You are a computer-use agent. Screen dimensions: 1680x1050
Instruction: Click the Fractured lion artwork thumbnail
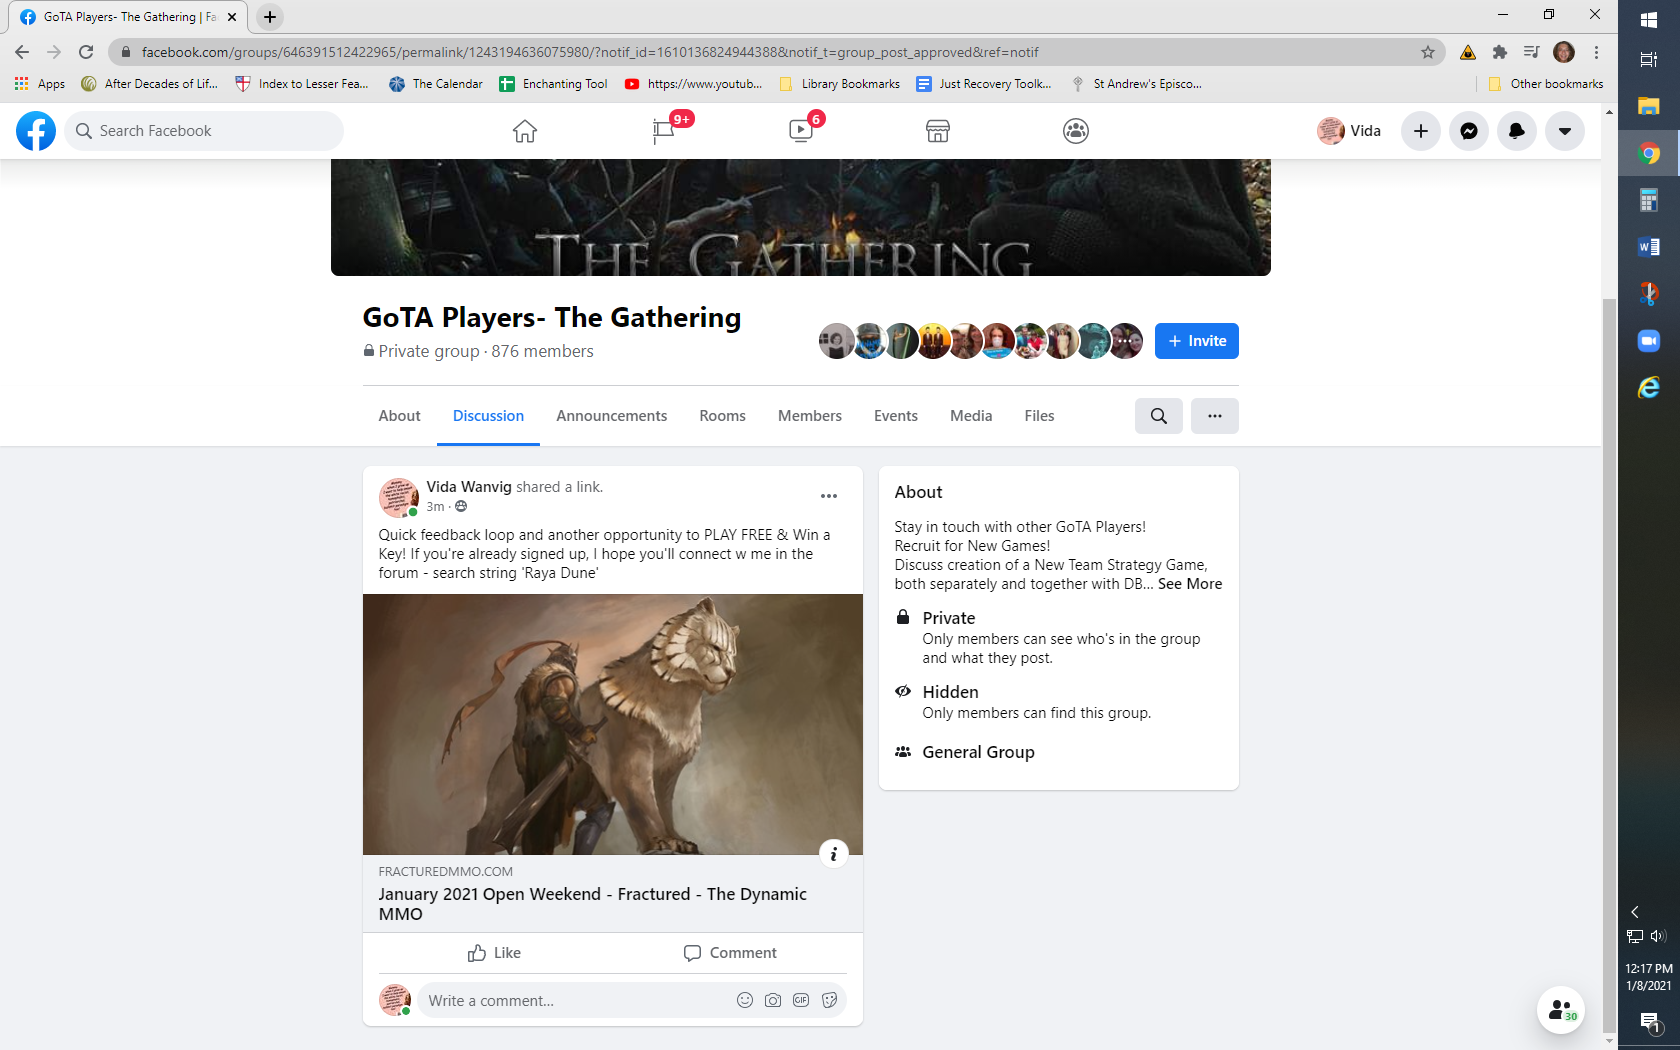pos(613,724)
